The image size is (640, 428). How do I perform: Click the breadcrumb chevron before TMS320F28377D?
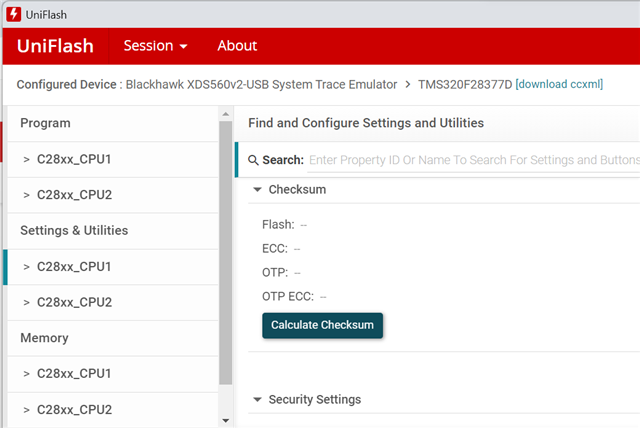point(407,84)
